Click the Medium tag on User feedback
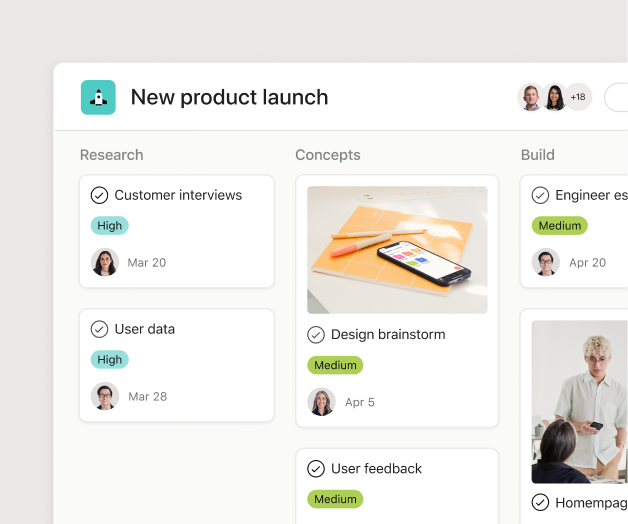Image resolution: width=628 pixels, height=524 pixels. pyautogui.click(x=335, y=499)
